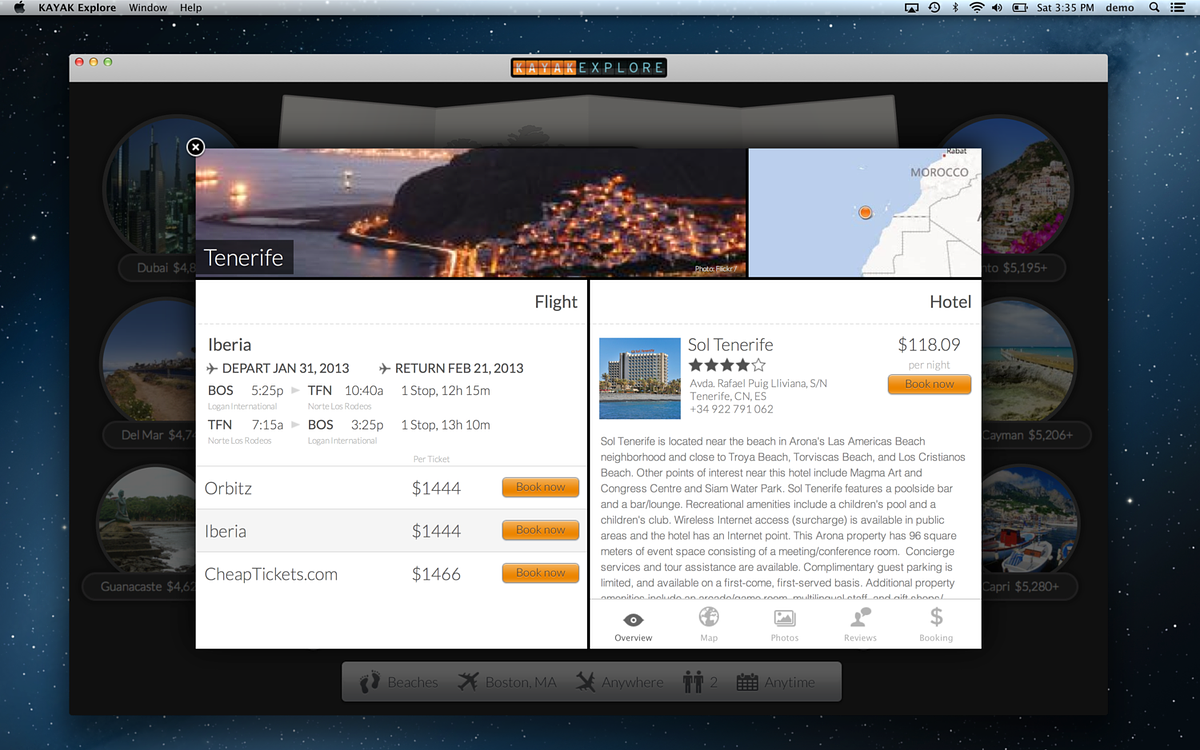The height and width of the screenshot is (750, 1200).
Task: Book the Orbitz flight for $1444
Action: coord(540,487)
